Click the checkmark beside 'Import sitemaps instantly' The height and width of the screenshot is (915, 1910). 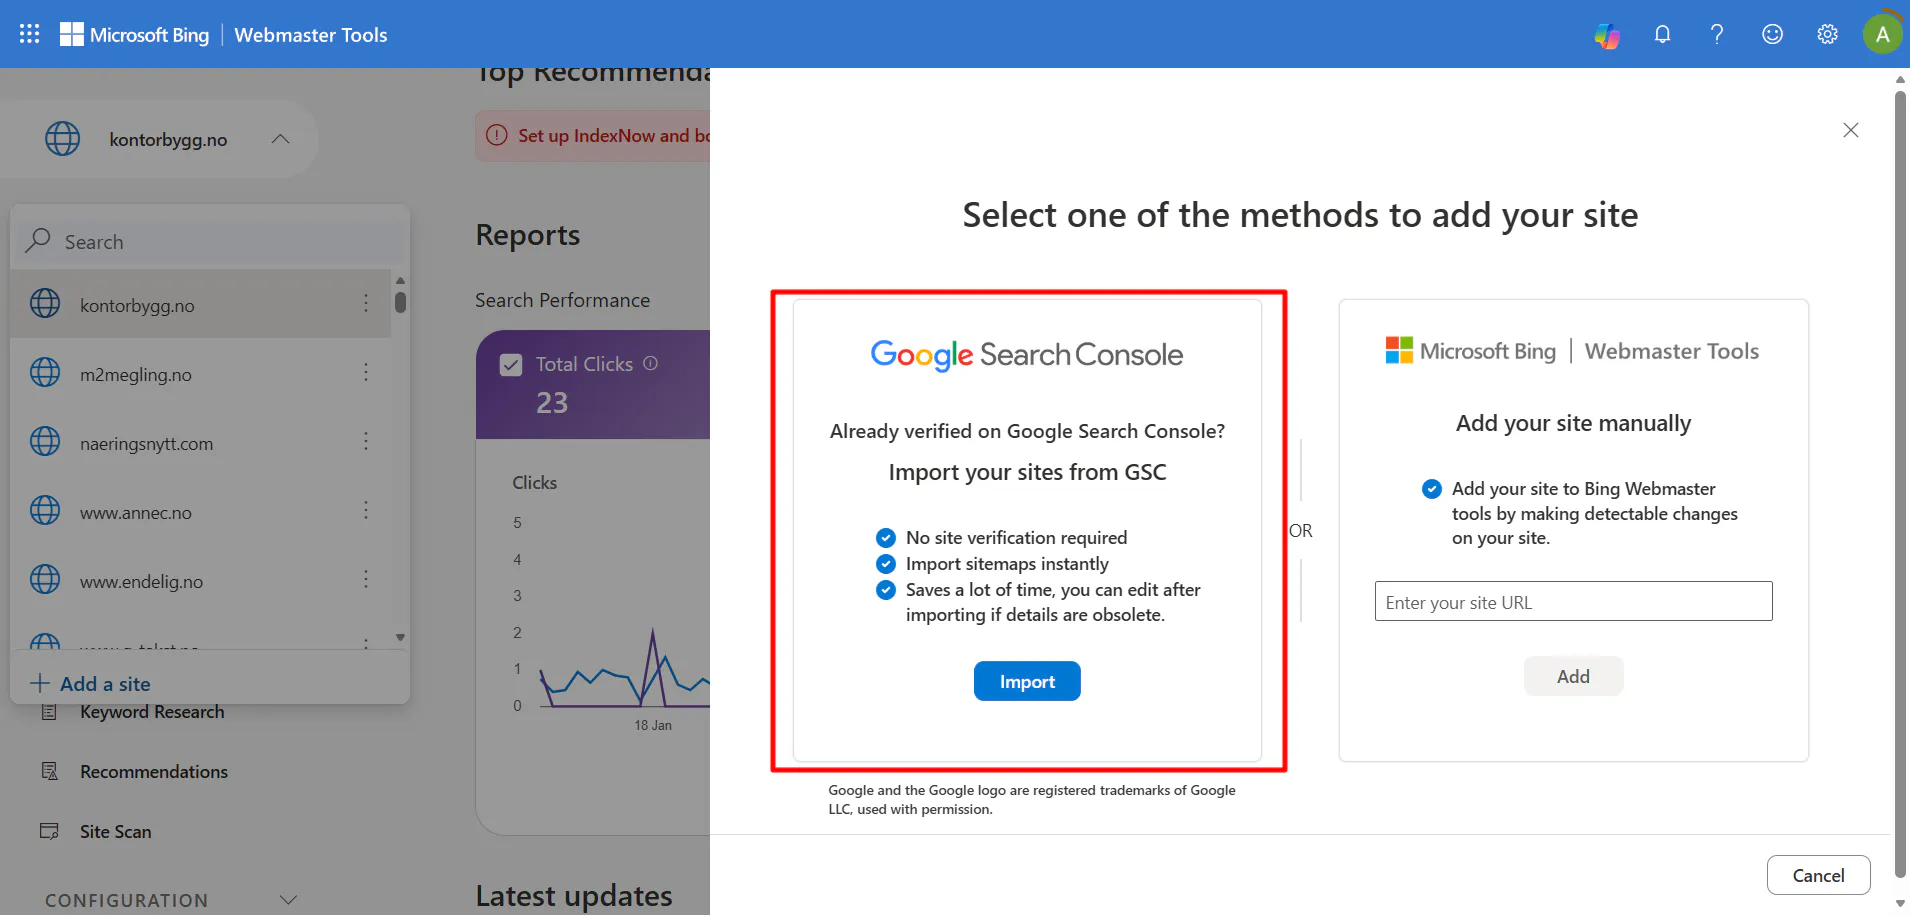click(886, 563)
